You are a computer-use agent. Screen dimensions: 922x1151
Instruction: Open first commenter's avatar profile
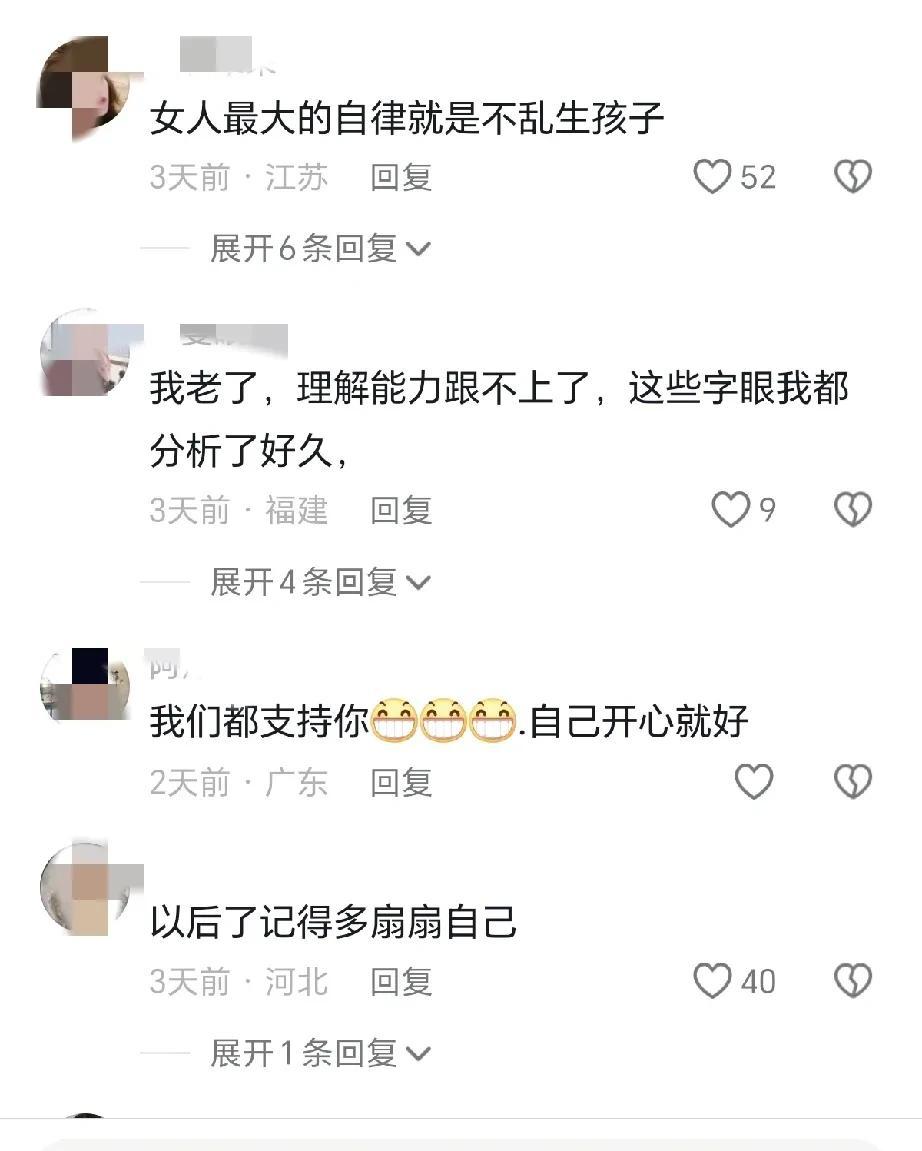click(85, 87)
